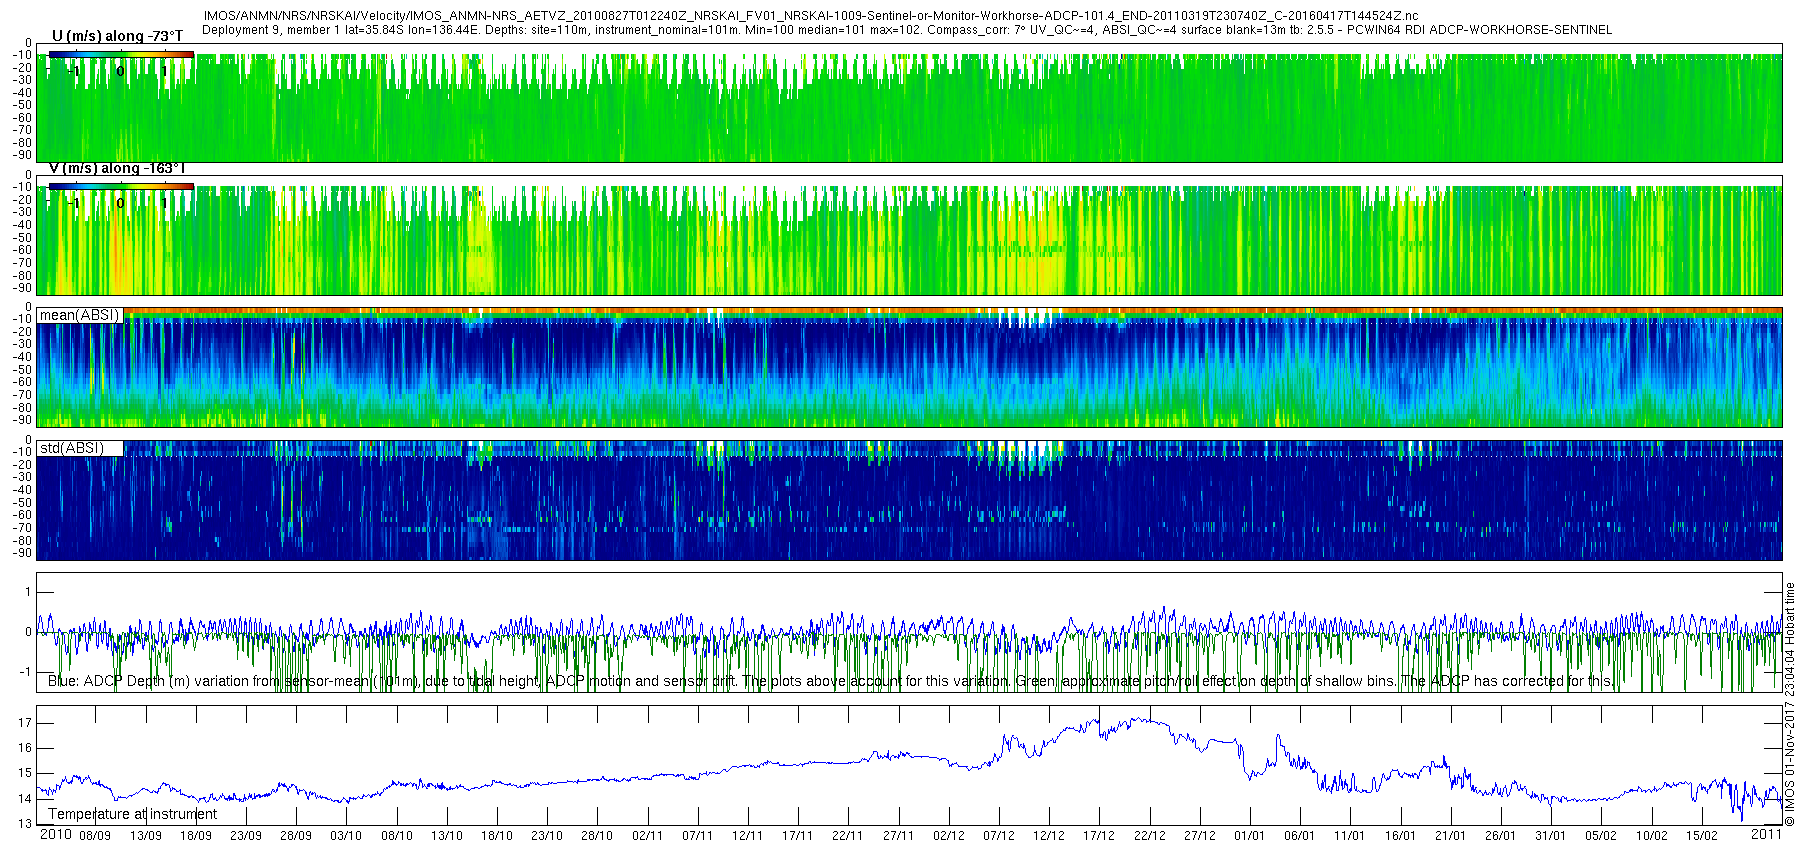Click the V velocity colorbar

point(120,186)
